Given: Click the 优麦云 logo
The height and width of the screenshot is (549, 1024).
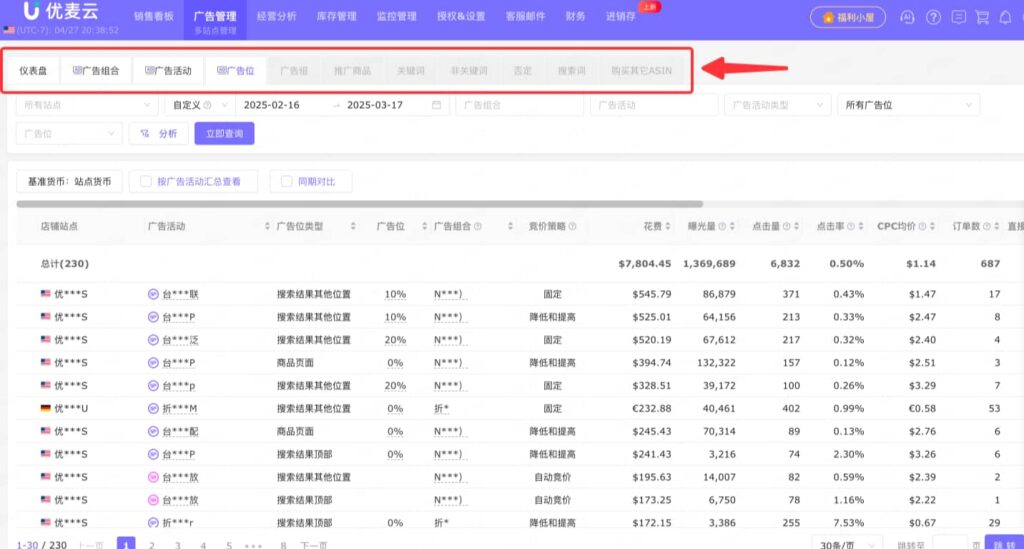Looking at the screenshot, I should click(61, 11).
